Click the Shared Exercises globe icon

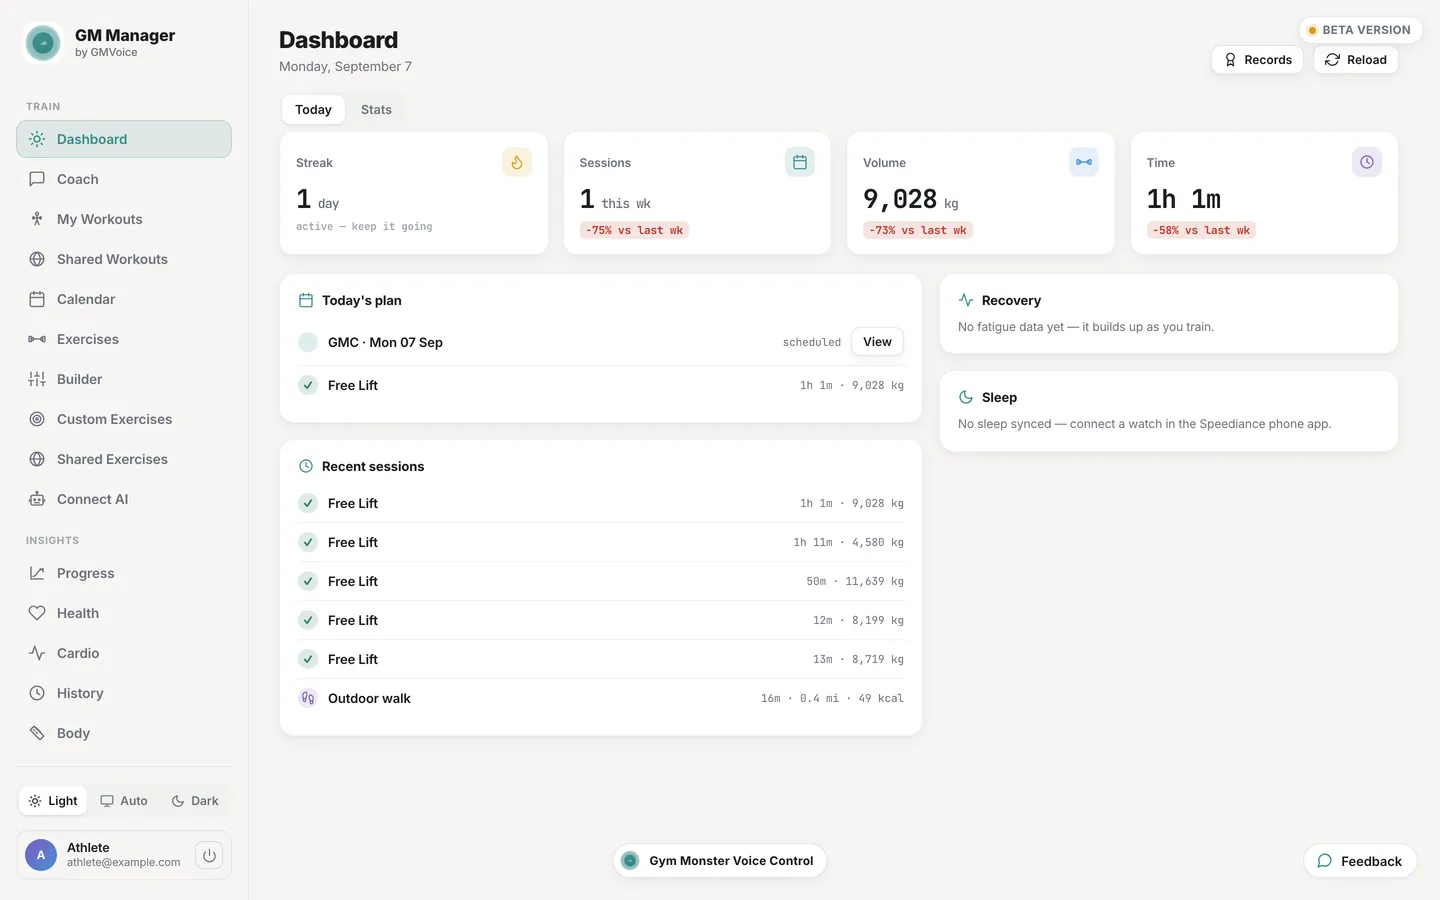click(37, 459)
